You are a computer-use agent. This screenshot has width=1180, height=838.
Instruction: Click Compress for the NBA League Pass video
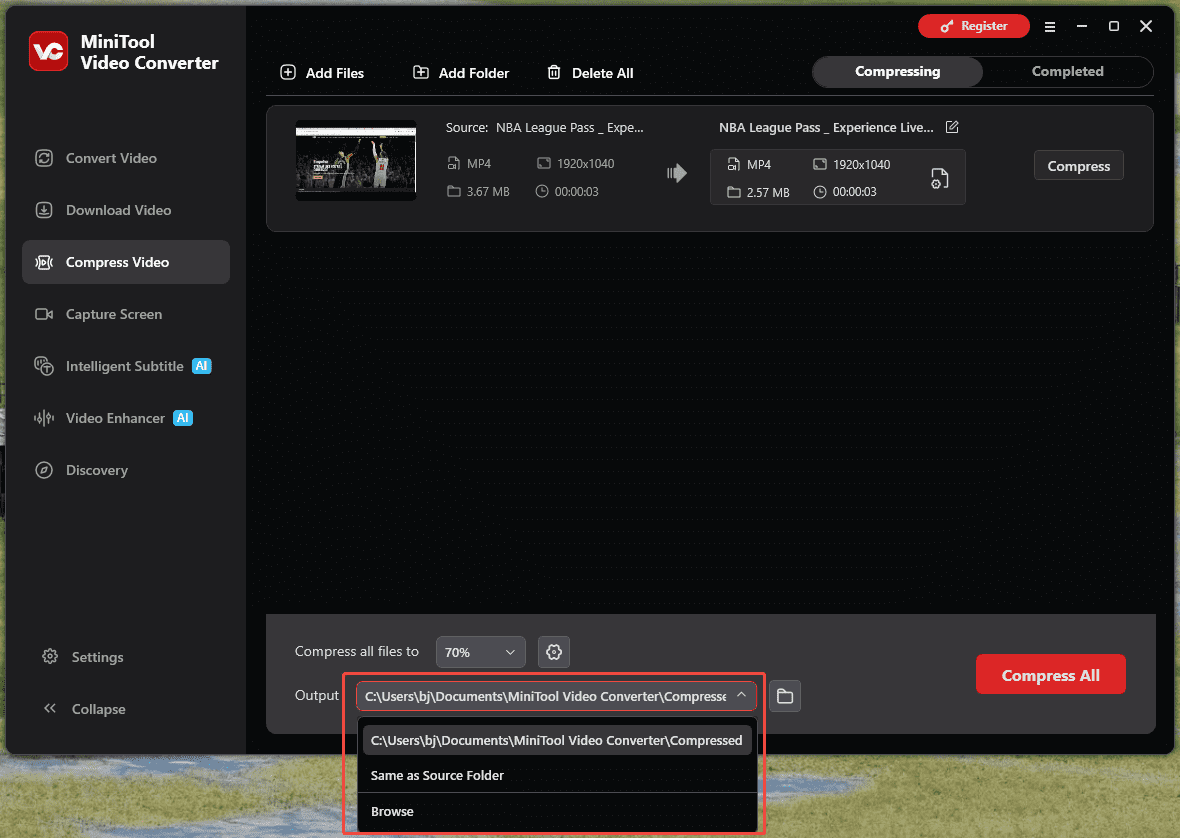(1078, 165)
